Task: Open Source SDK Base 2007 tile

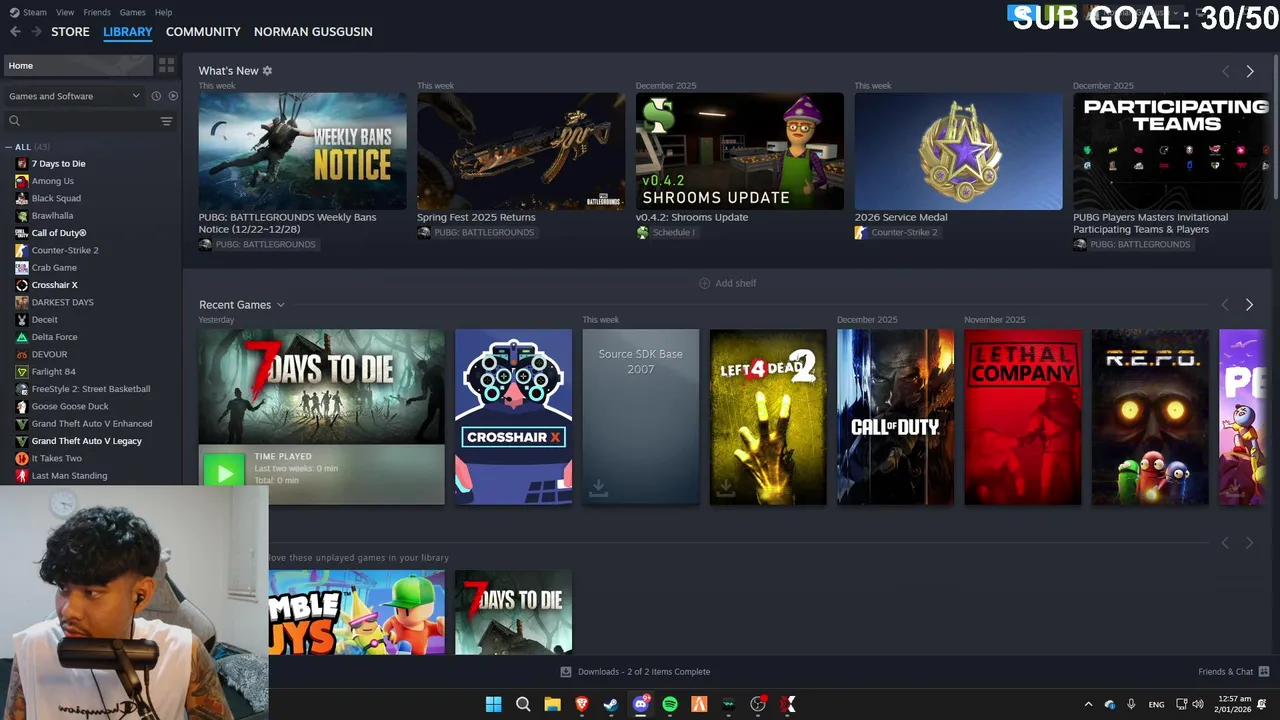Action: coord(641,417)
